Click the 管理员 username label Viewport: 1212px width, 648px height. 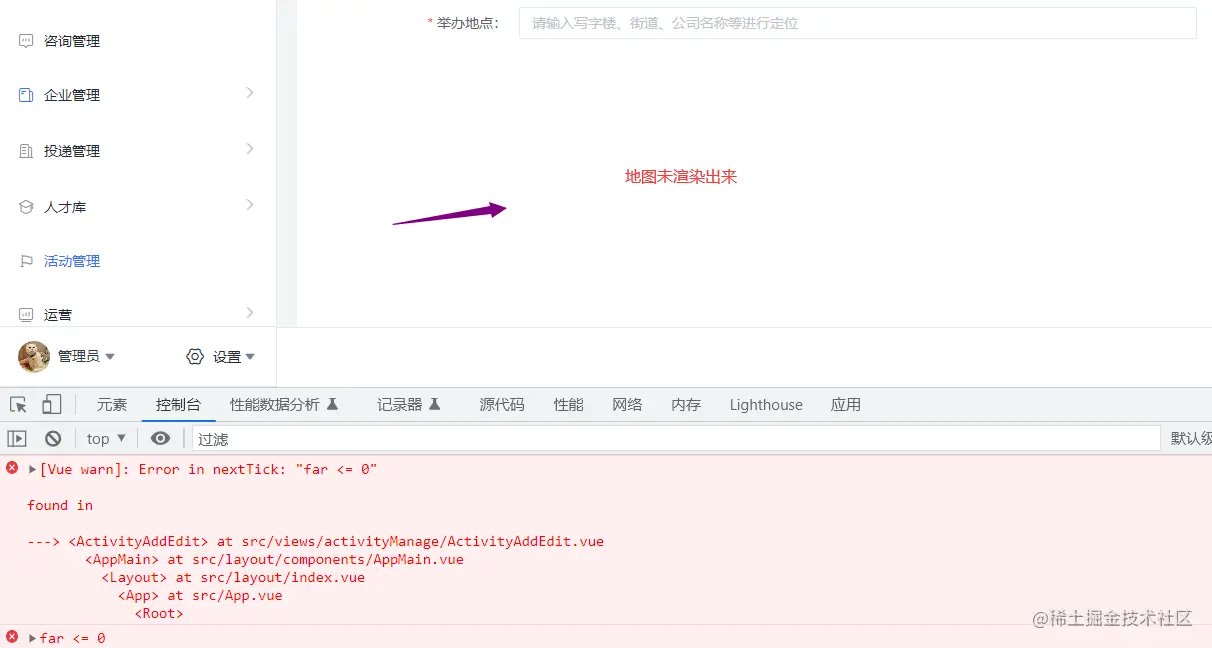78,357
